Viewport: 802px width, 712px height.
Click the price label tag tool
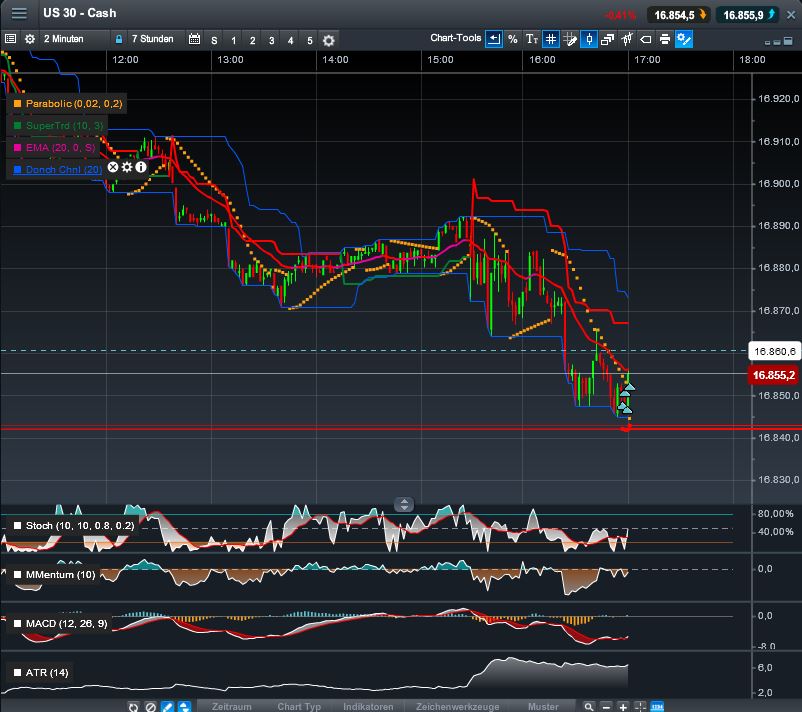click(x=646, y=39)
